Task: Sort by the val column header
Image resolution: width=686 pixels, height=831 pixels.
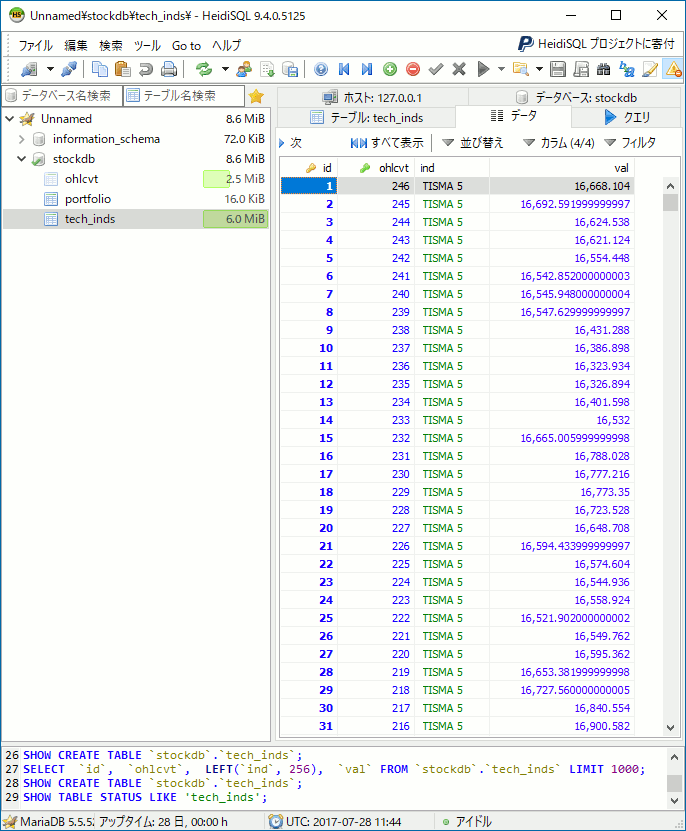Action: [x=561, y=168]
